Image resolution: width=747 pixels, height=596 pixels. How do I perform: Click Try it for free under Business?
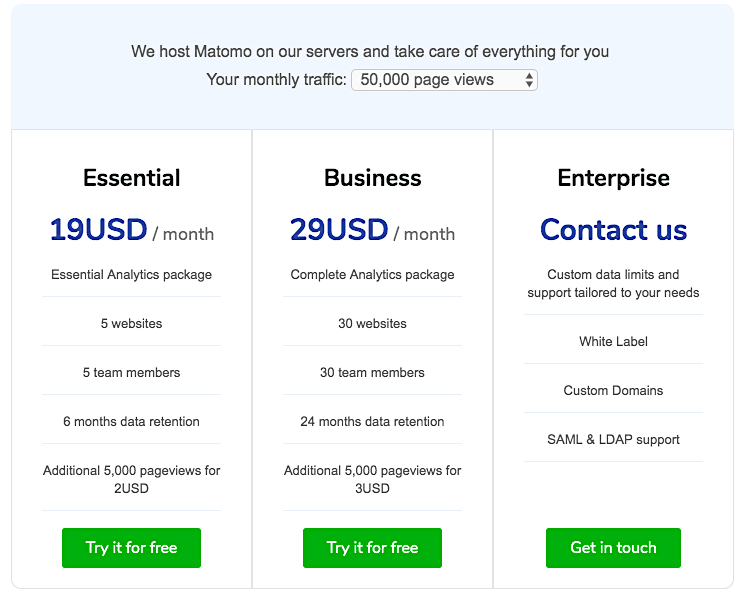[372, 547]
